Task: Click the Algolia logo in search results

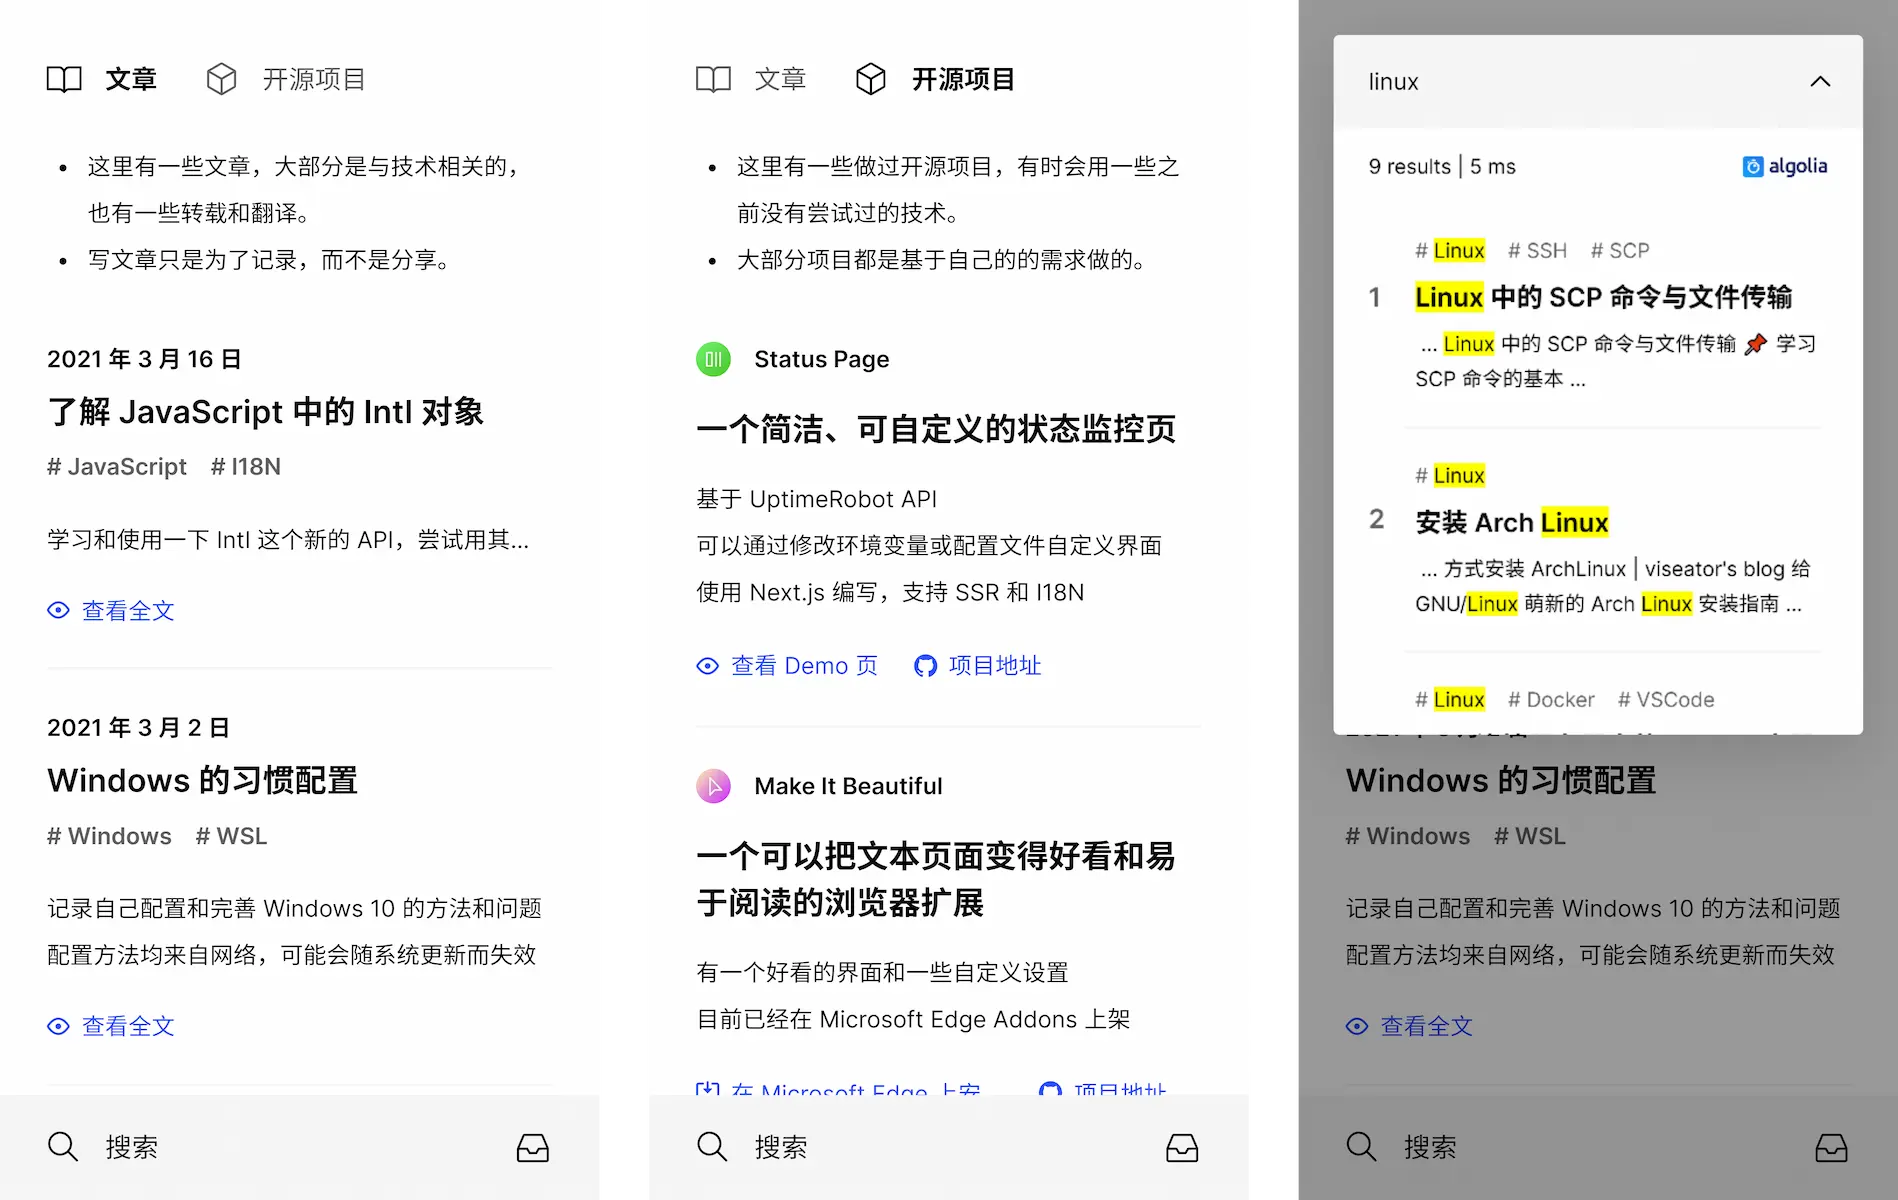Action: pyautogui.click(x=1785, y=166)
